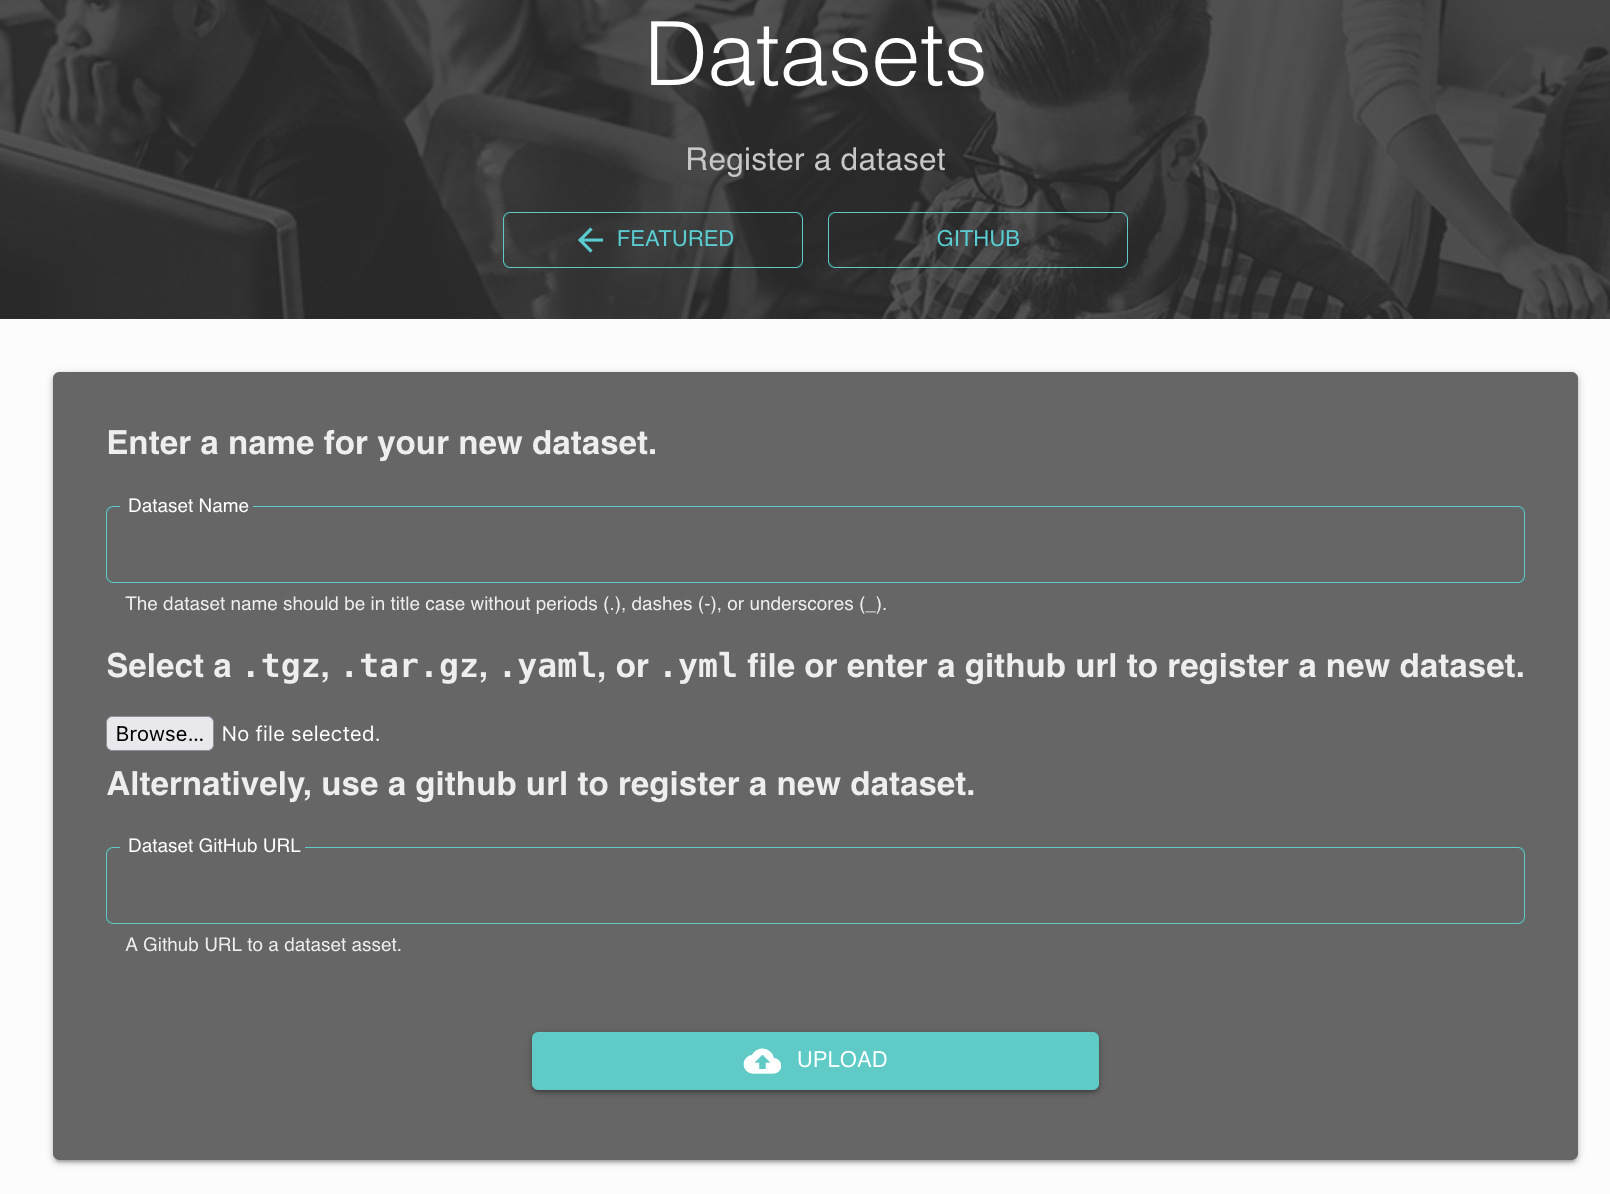
Task: Open the GitHub registration view
Action: point(977,240)
